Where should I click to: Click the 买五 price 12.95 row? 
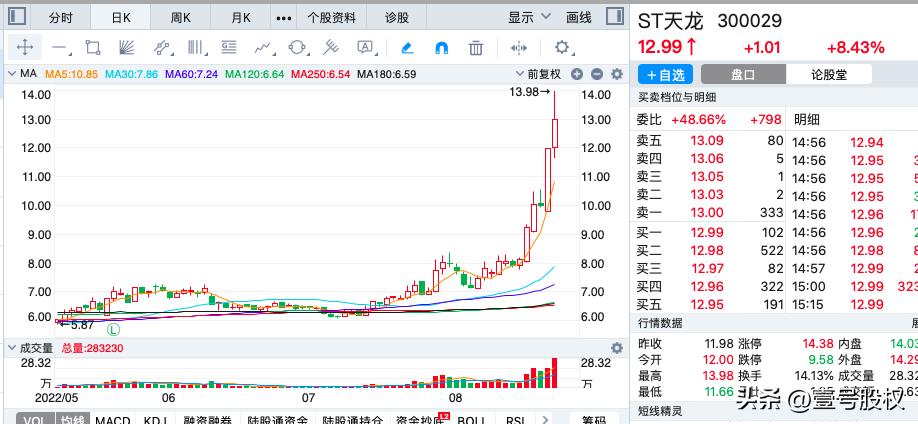pos(710,305)
